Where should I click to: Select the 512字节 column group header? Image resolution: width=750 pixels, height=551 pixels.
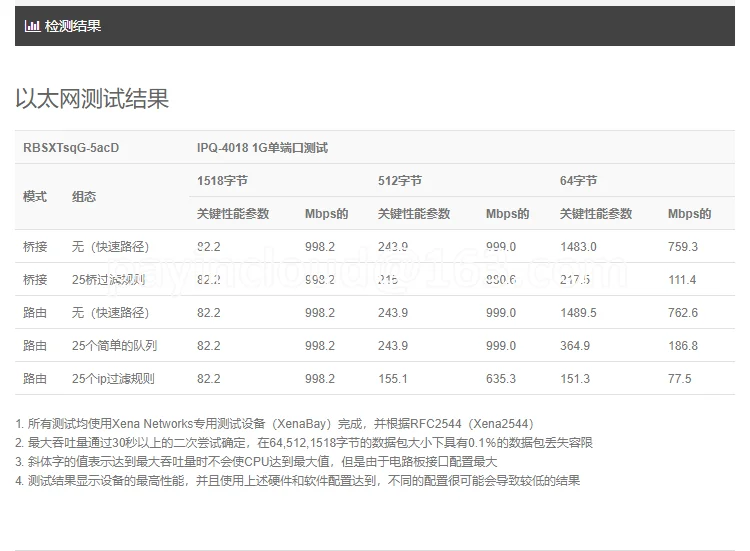click(x=400, y=181)
